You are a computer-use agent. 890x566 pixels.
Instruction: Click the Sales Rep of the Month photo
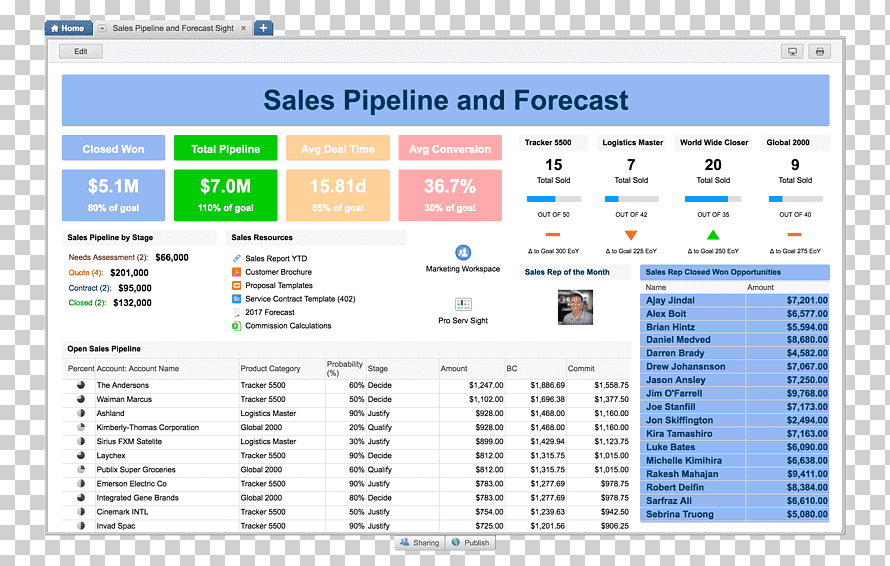click(x=576, y=307)
